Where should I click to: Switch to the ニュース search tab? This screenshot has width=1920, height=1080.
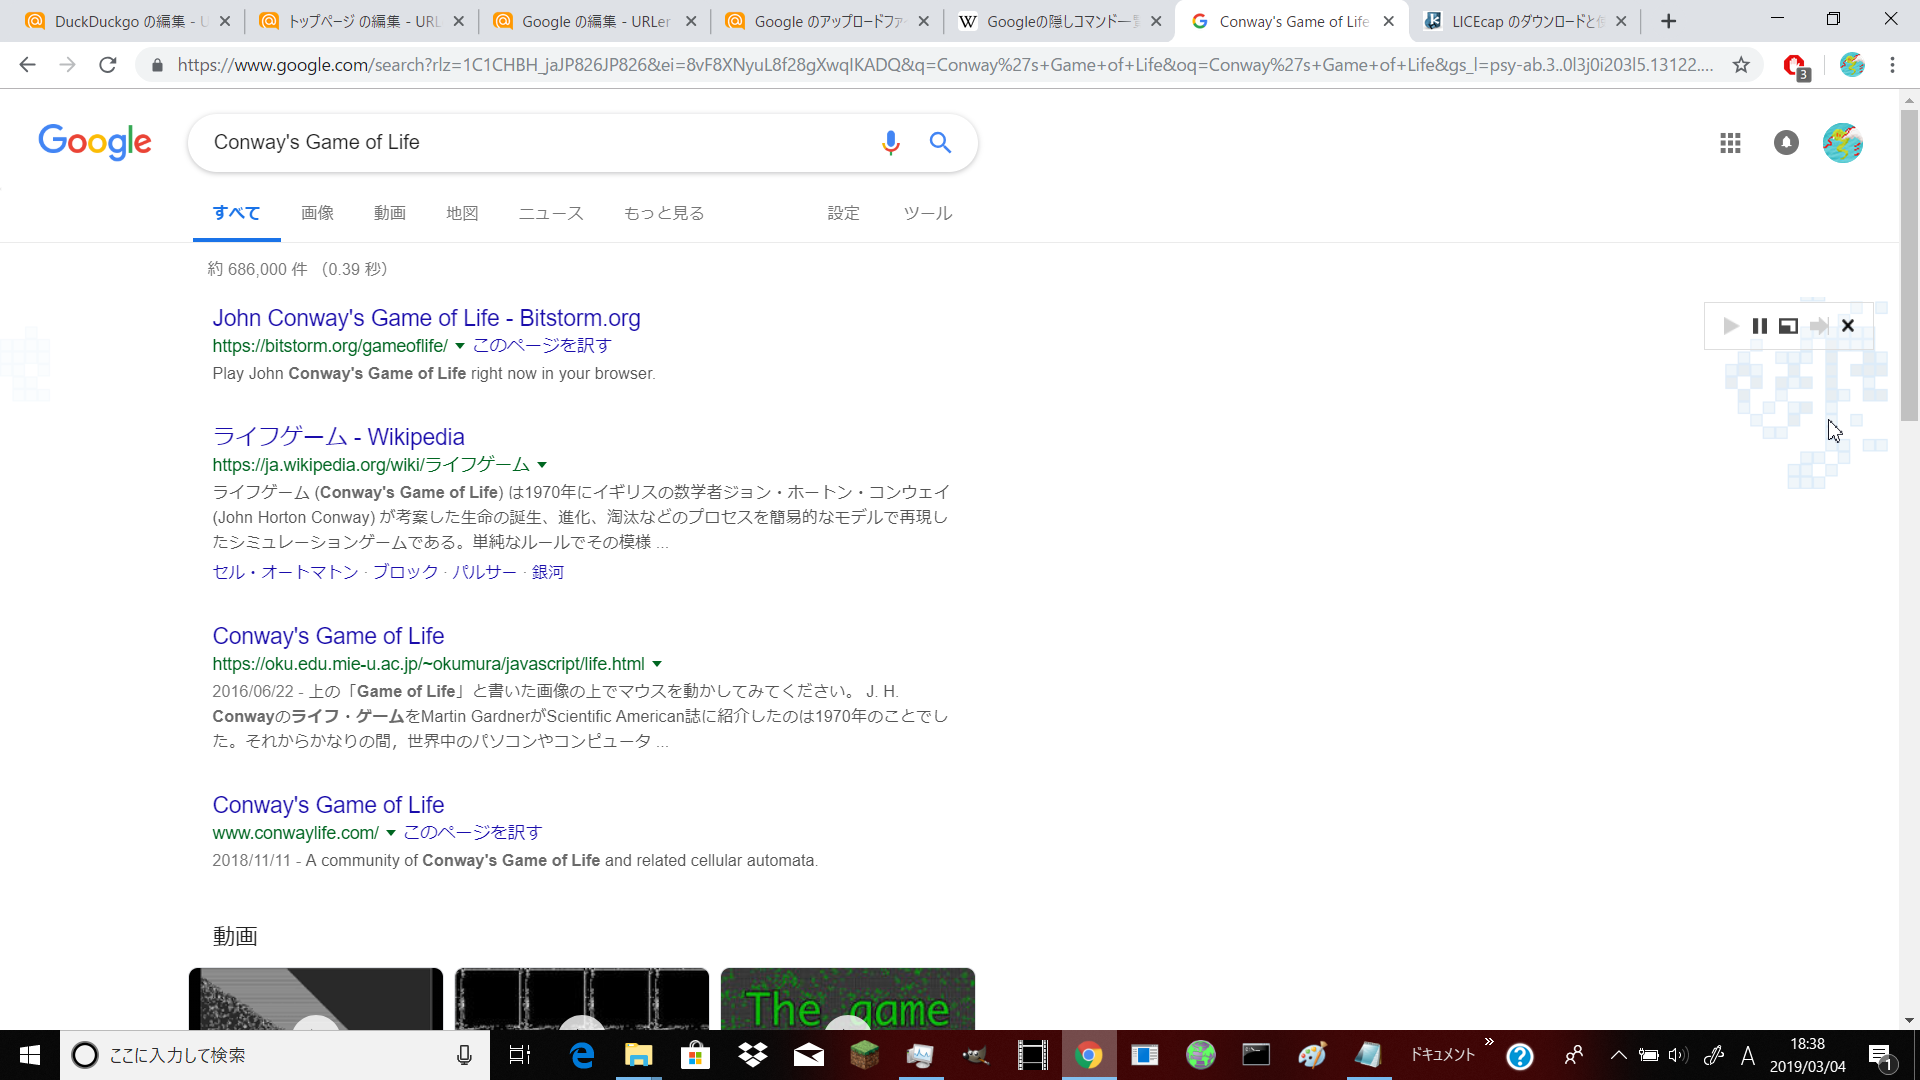click(551, 213)
